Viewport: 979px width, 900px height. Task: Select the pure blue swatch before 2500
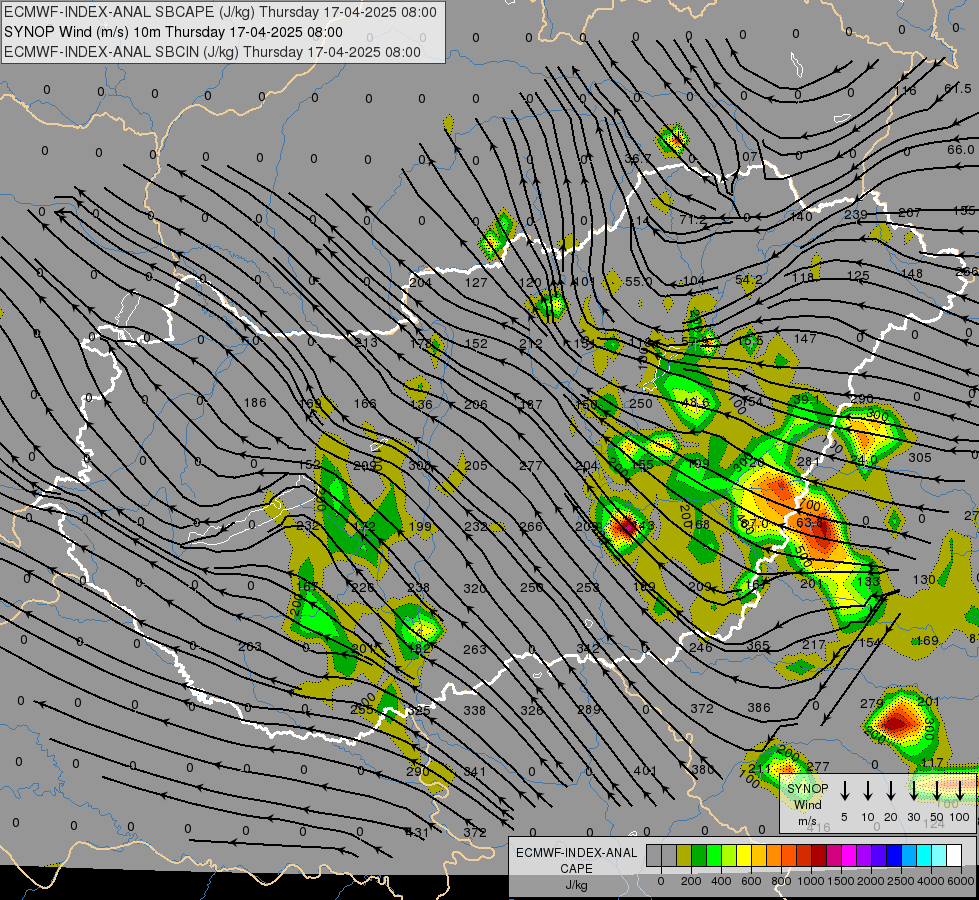pyautogui.click(x=893, y=856)
